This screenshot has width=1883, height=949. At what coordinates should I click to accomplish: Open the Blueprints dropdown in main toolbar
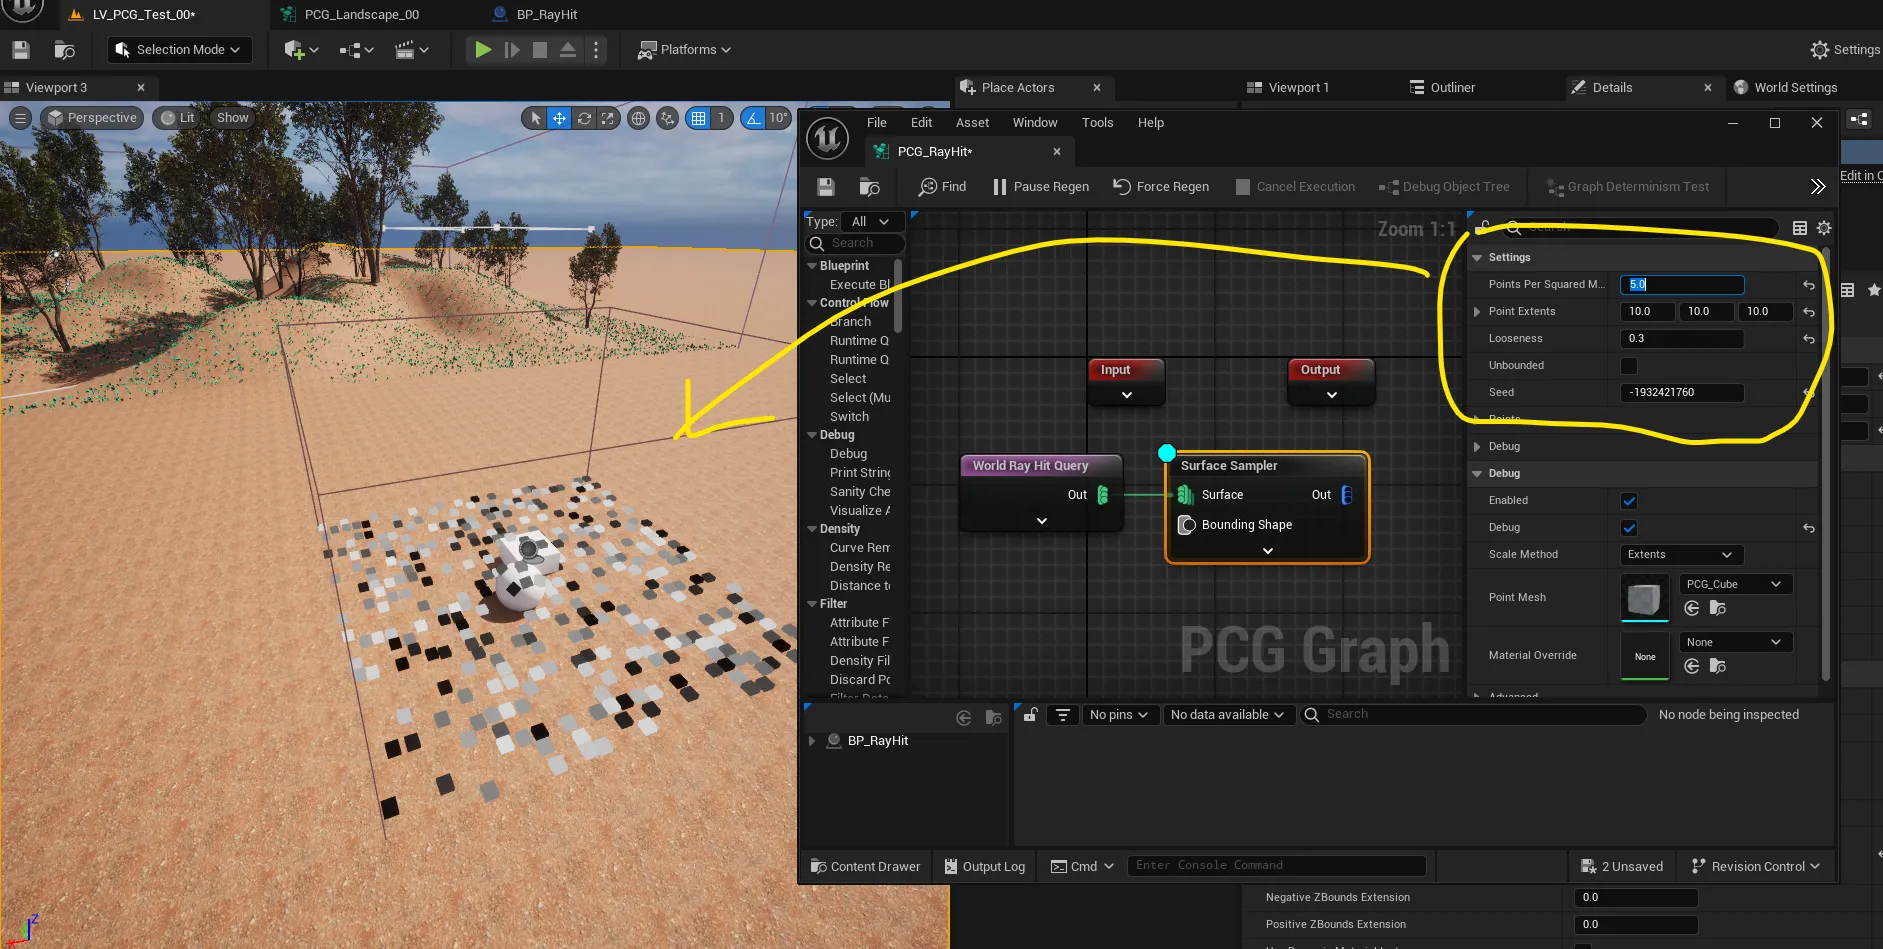[x=356, y=50]
